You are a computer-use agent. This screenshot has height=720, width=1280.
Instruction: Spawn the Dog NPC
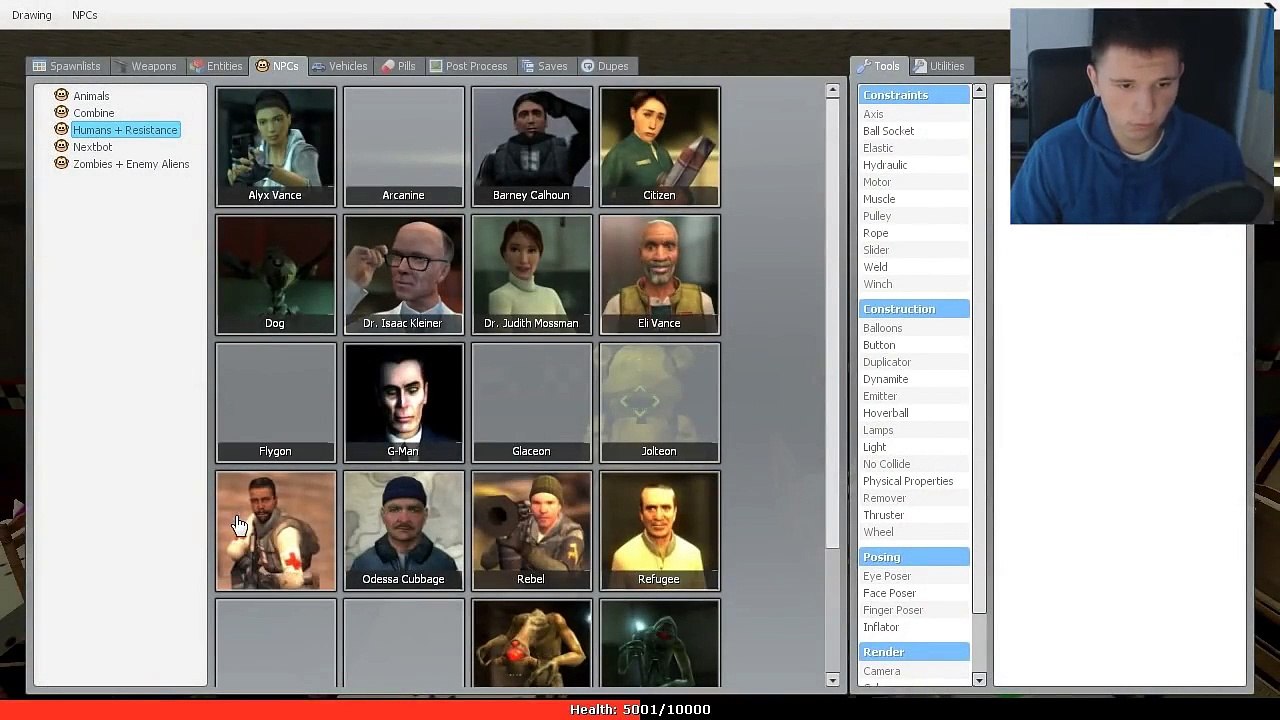pyautogui.click(x=275, y=274)
